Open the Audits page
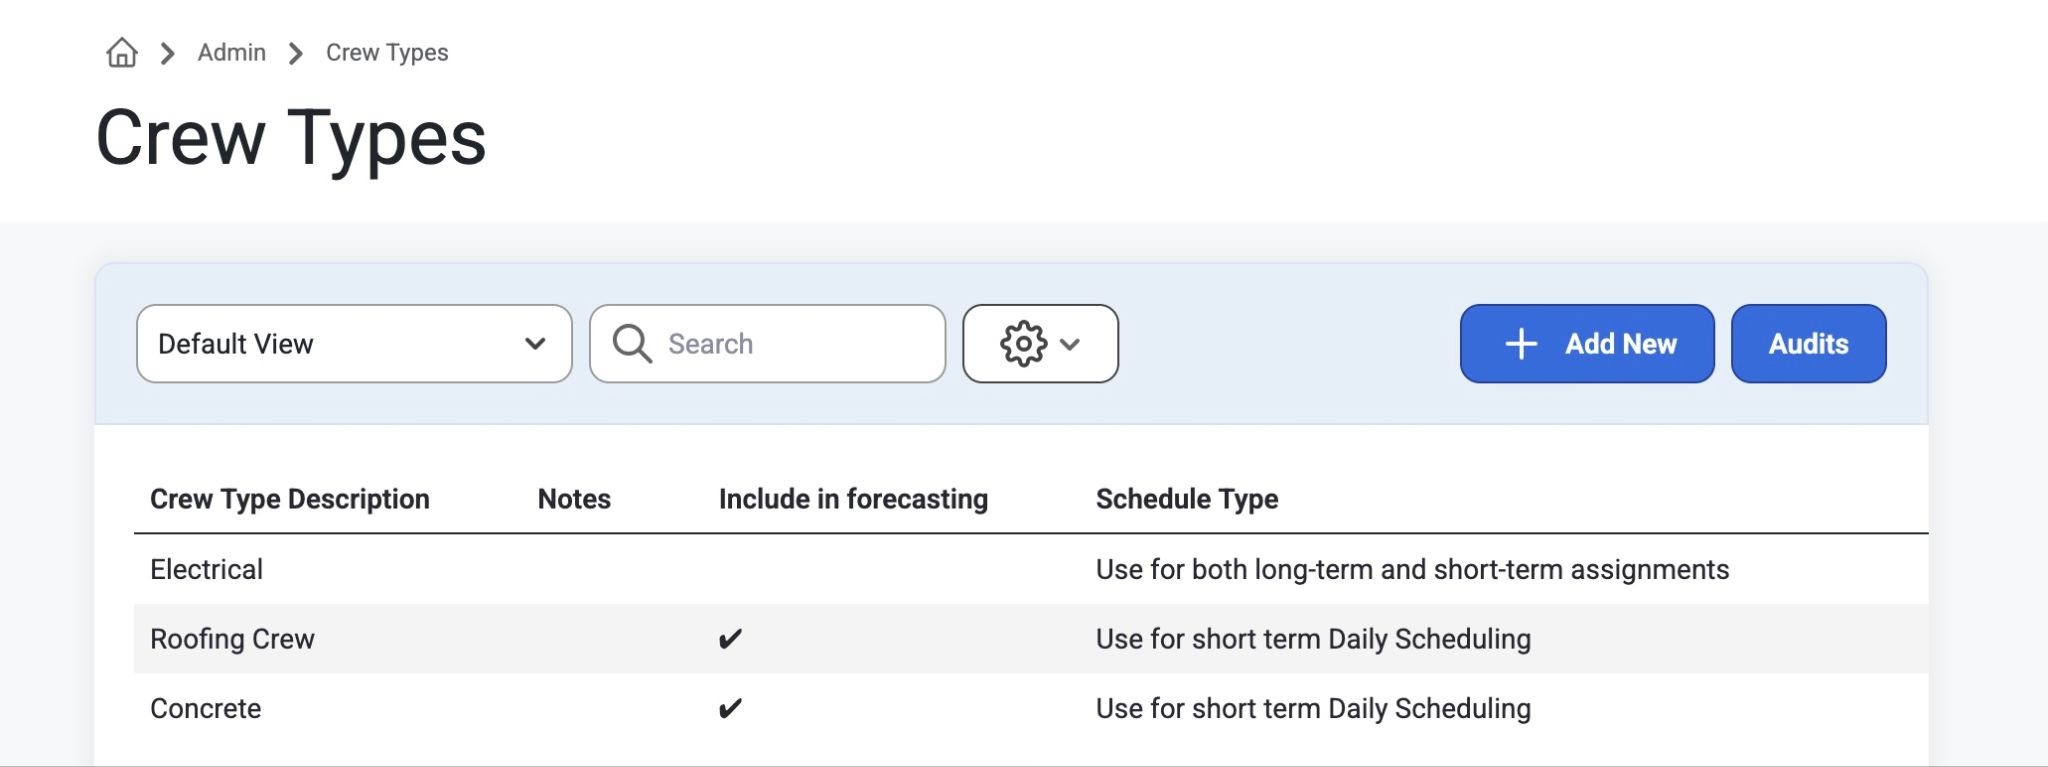The width and height of the screenshot is (2048, 767). 1809,344
